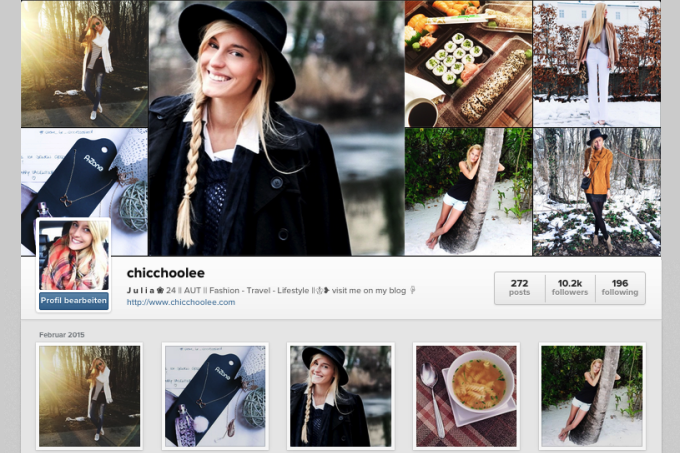Image resolution: width=680 pixels, height=453 pixels.
Task: Click the palm tree banner photo
Action: (468, 192)
